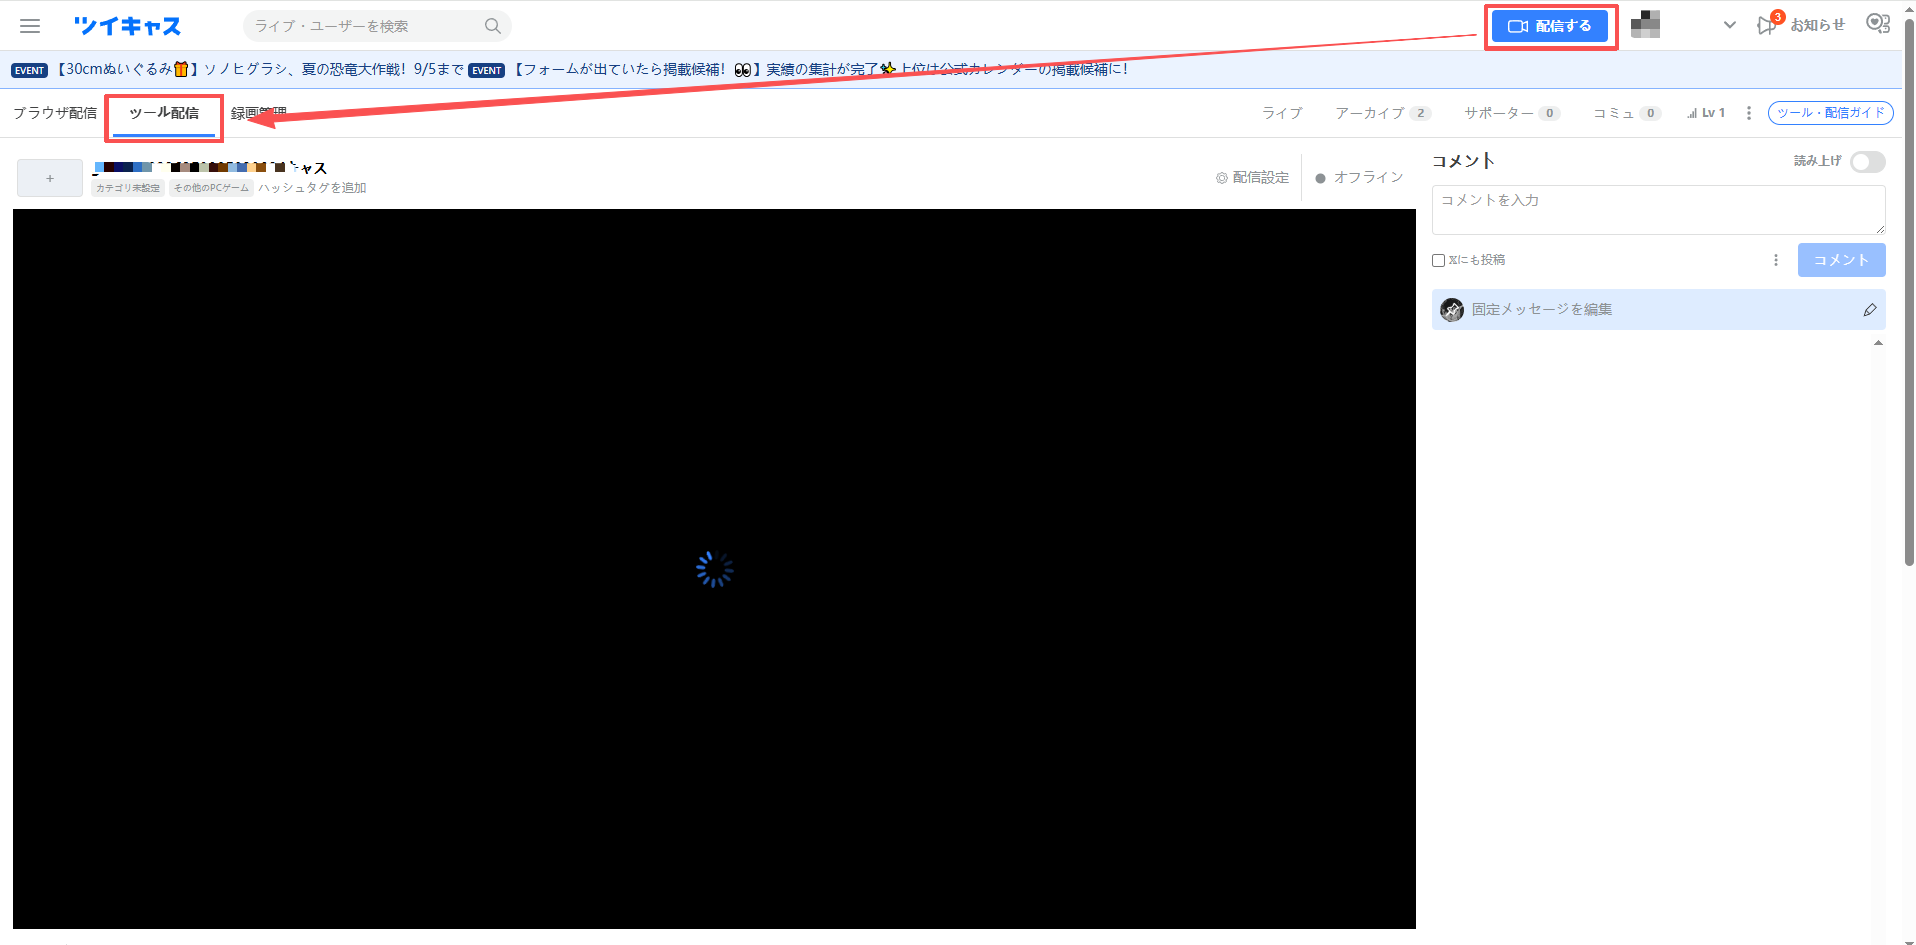Open 配信設定 gear settings
Screen dimensions: 1916x945
pos(1252,177)
